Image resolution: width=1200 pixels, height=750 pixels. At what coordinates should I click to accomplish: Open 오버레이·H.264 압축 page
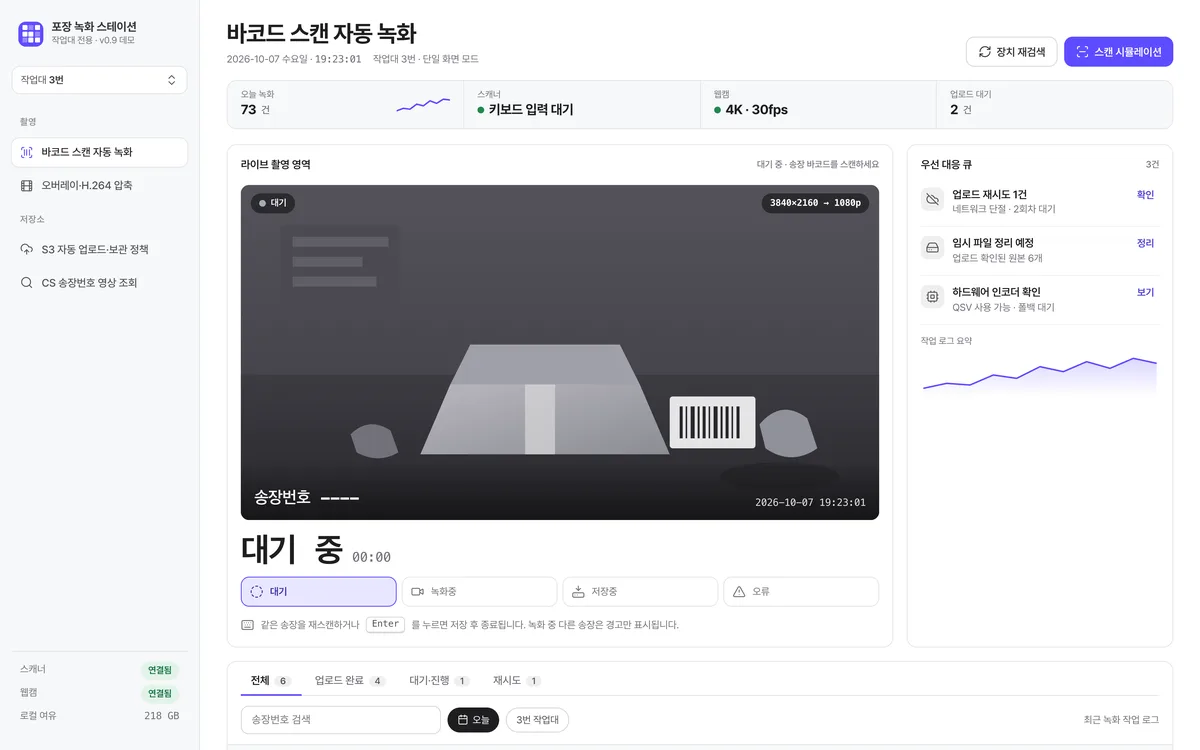click(x=99, y=185)
